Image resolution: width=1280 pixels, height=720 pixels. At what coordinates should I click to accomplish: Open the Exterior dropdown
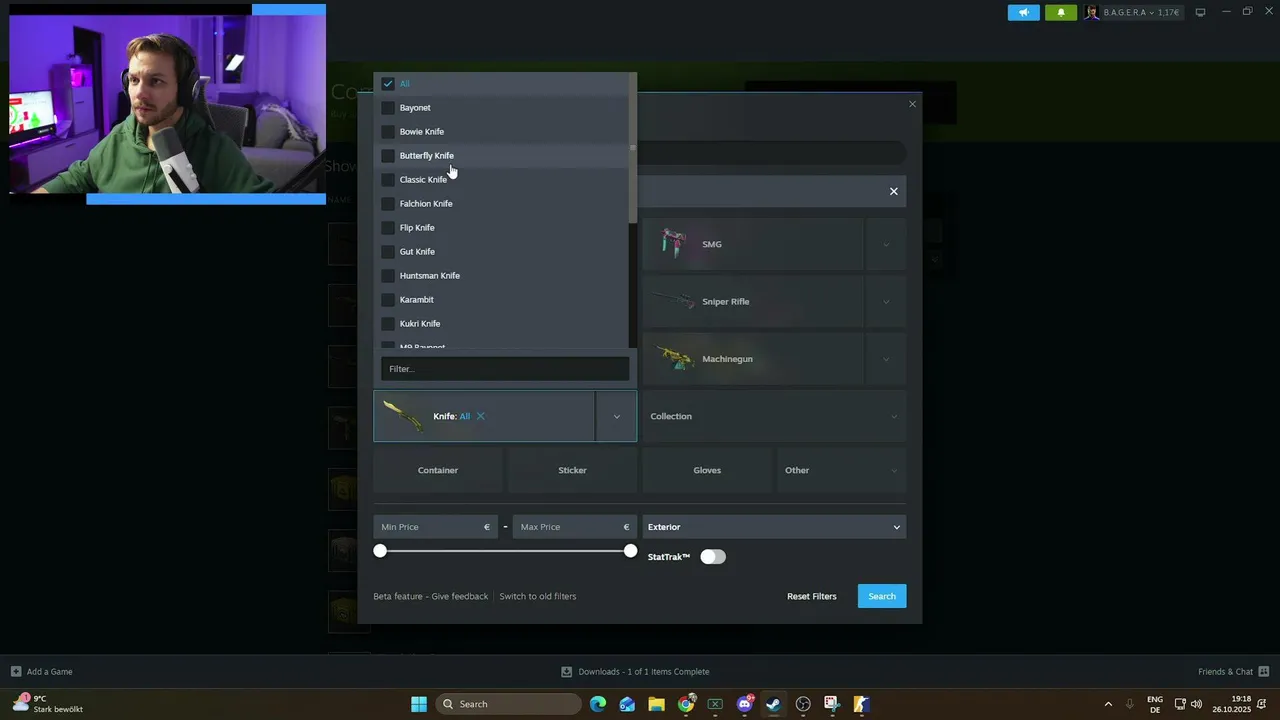coord(774,527)
